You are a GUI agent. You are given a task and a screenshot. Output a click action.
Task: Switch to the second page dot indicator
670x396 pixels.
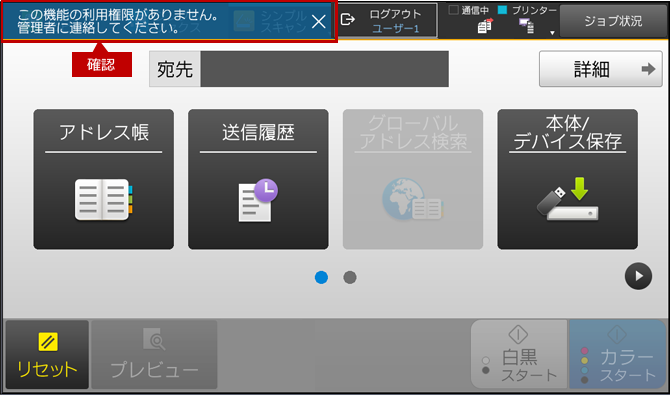(x=350, y=278)
